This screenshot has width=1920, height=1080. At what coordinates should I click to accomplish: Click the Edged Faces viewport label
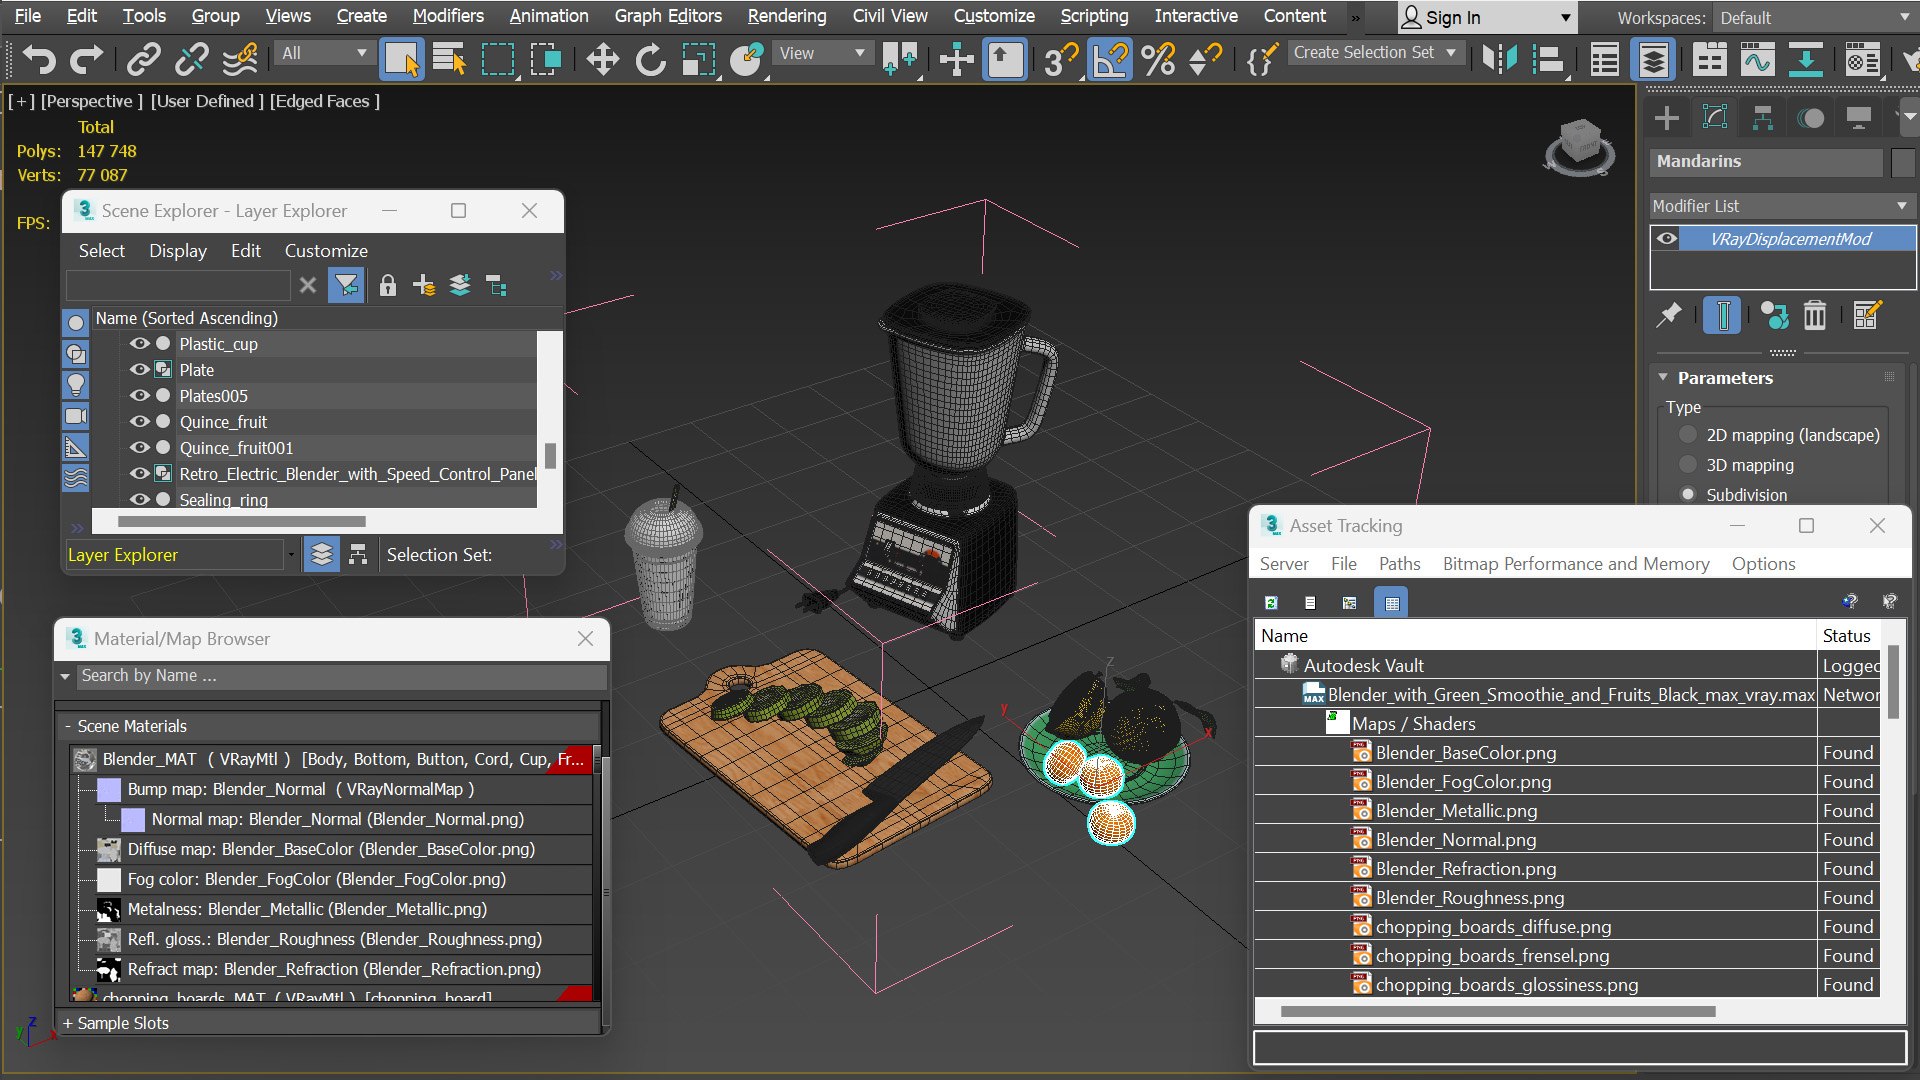point(324,101)
